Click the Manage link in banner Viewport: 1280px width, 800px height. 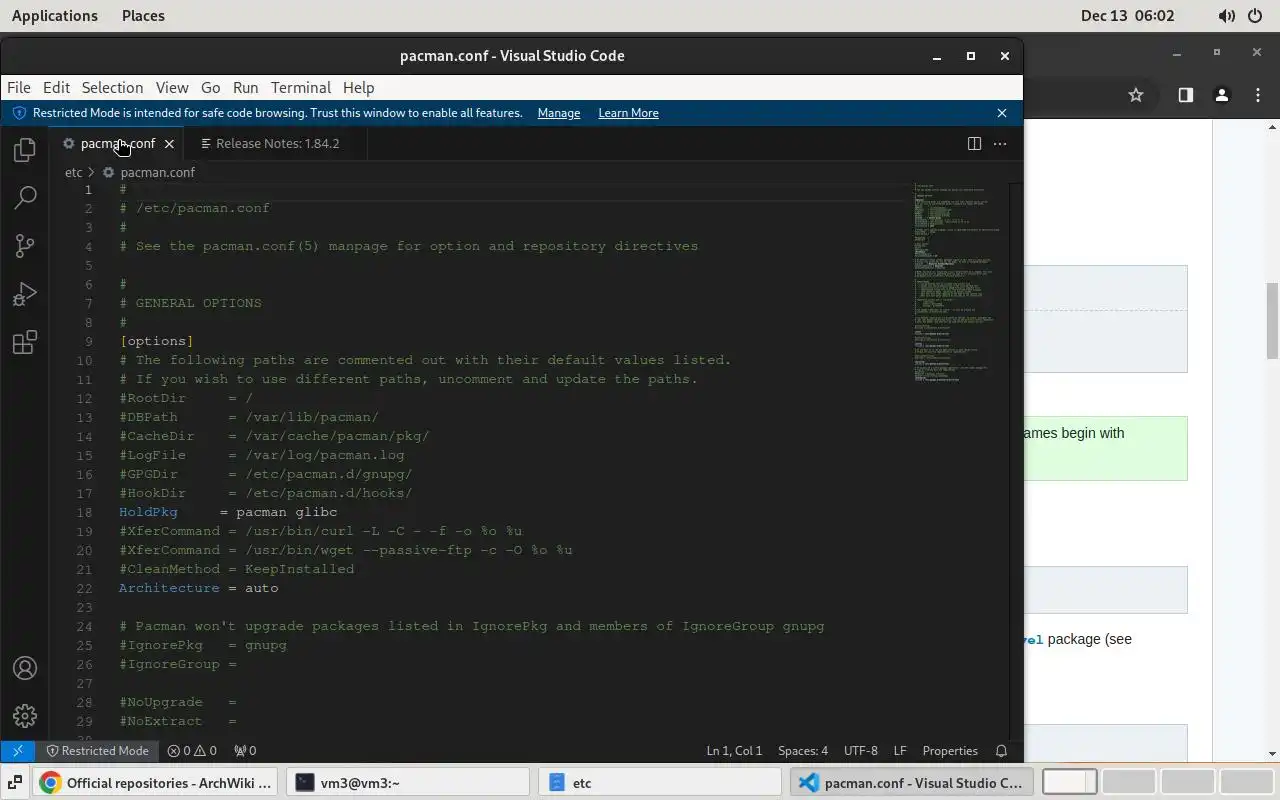click(x=559, y=113)
